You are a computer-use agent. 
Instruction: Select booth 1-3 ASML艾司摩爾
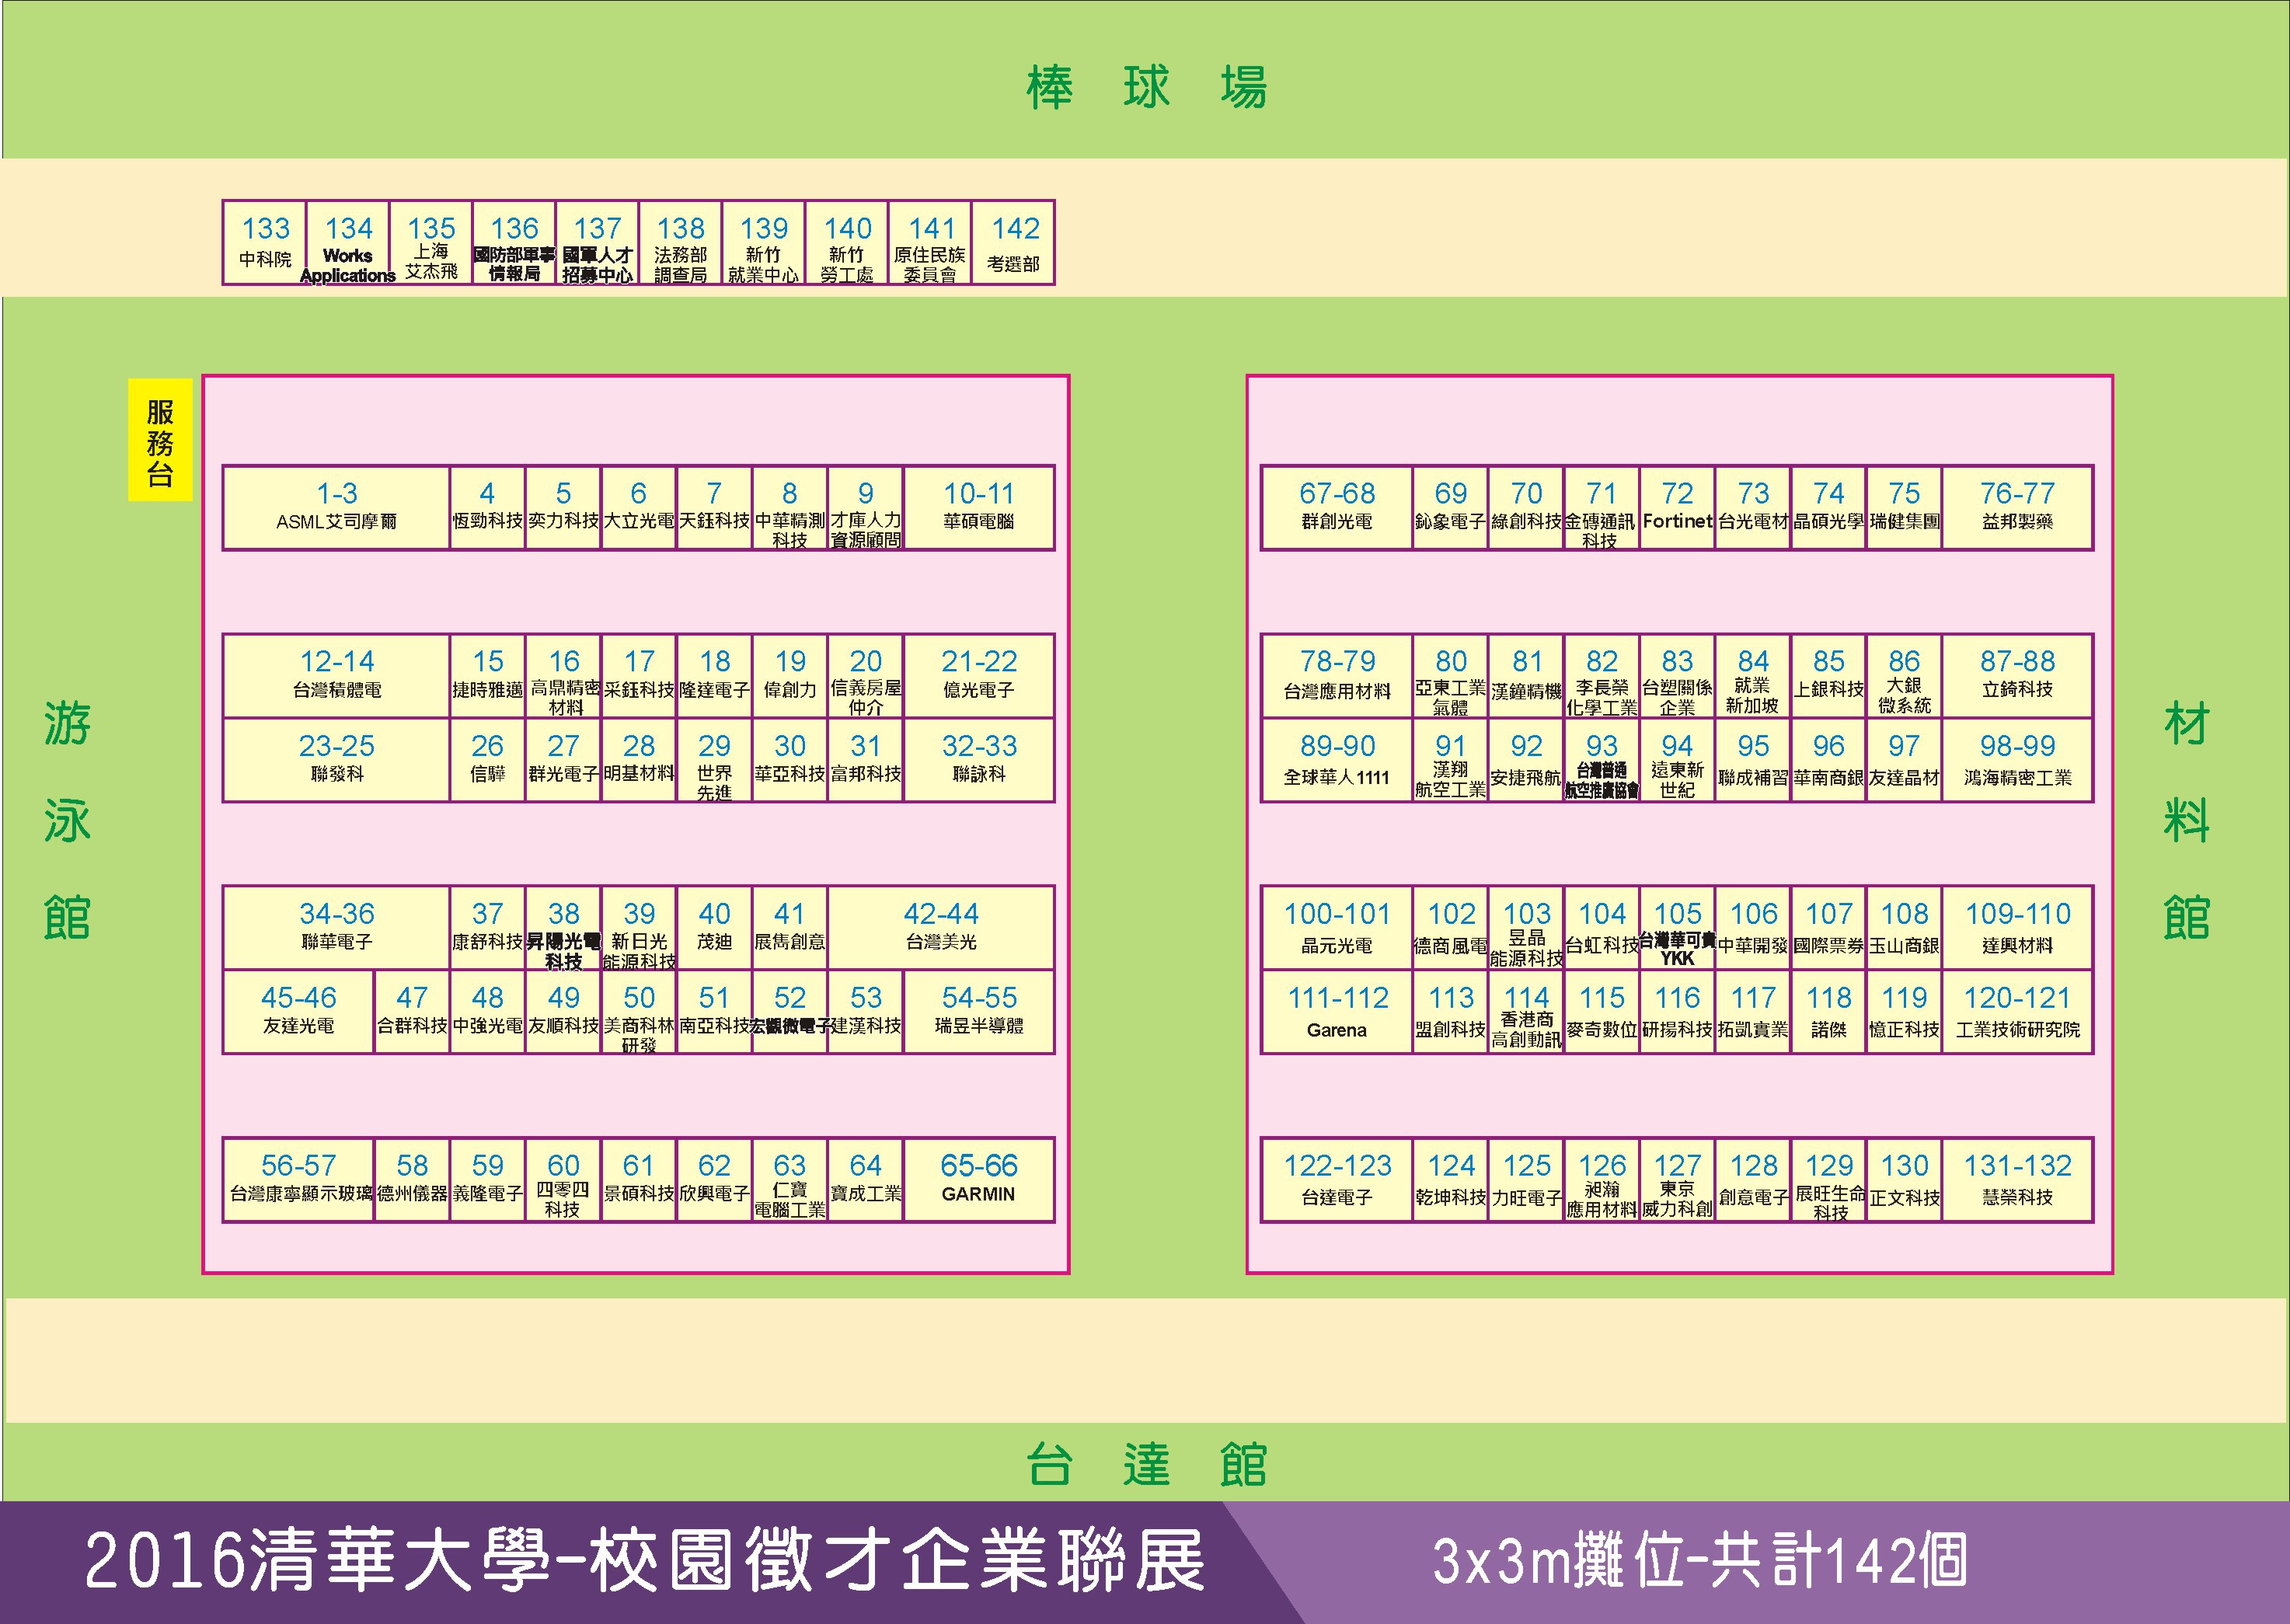pyautogui.click(x=336, y=507)
